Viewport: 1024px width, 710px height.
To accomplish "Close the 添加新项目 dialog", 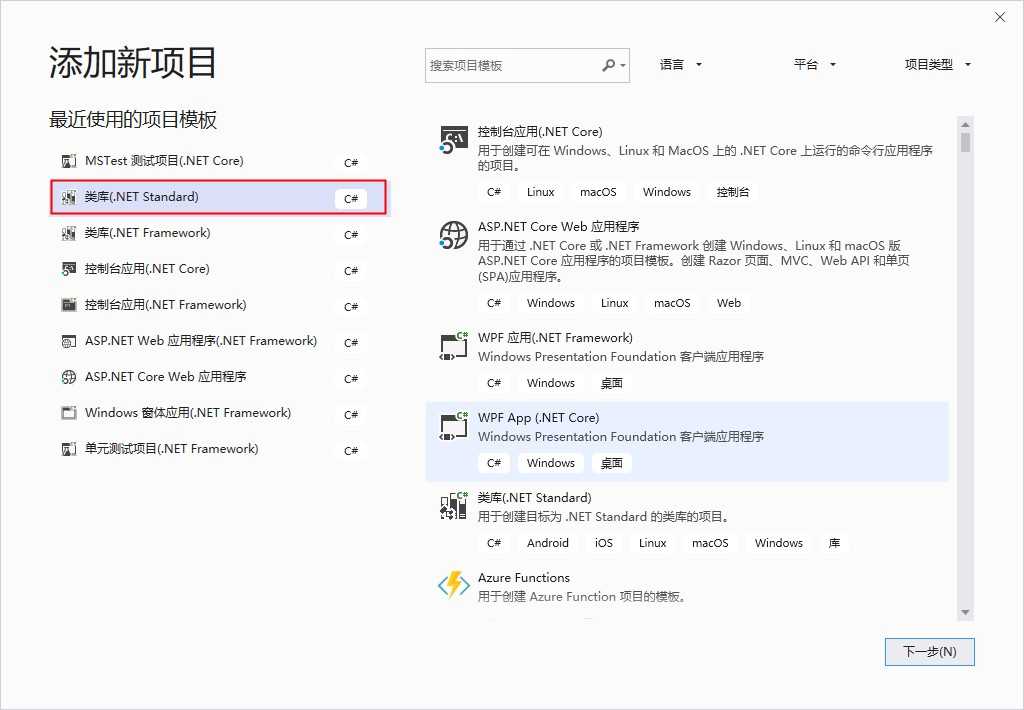I will tap(1000, 17).
